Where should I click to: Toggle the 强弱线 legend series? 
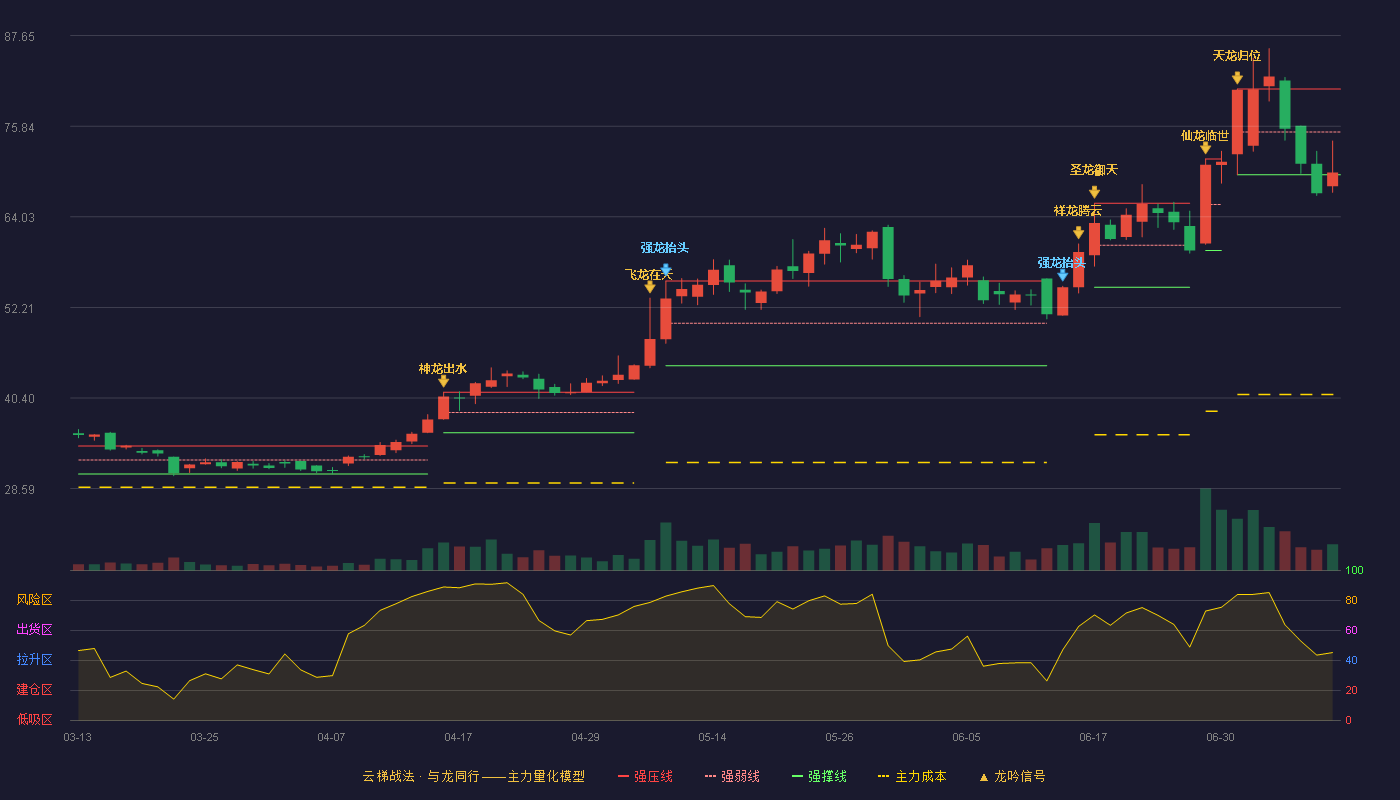[732, 776]
